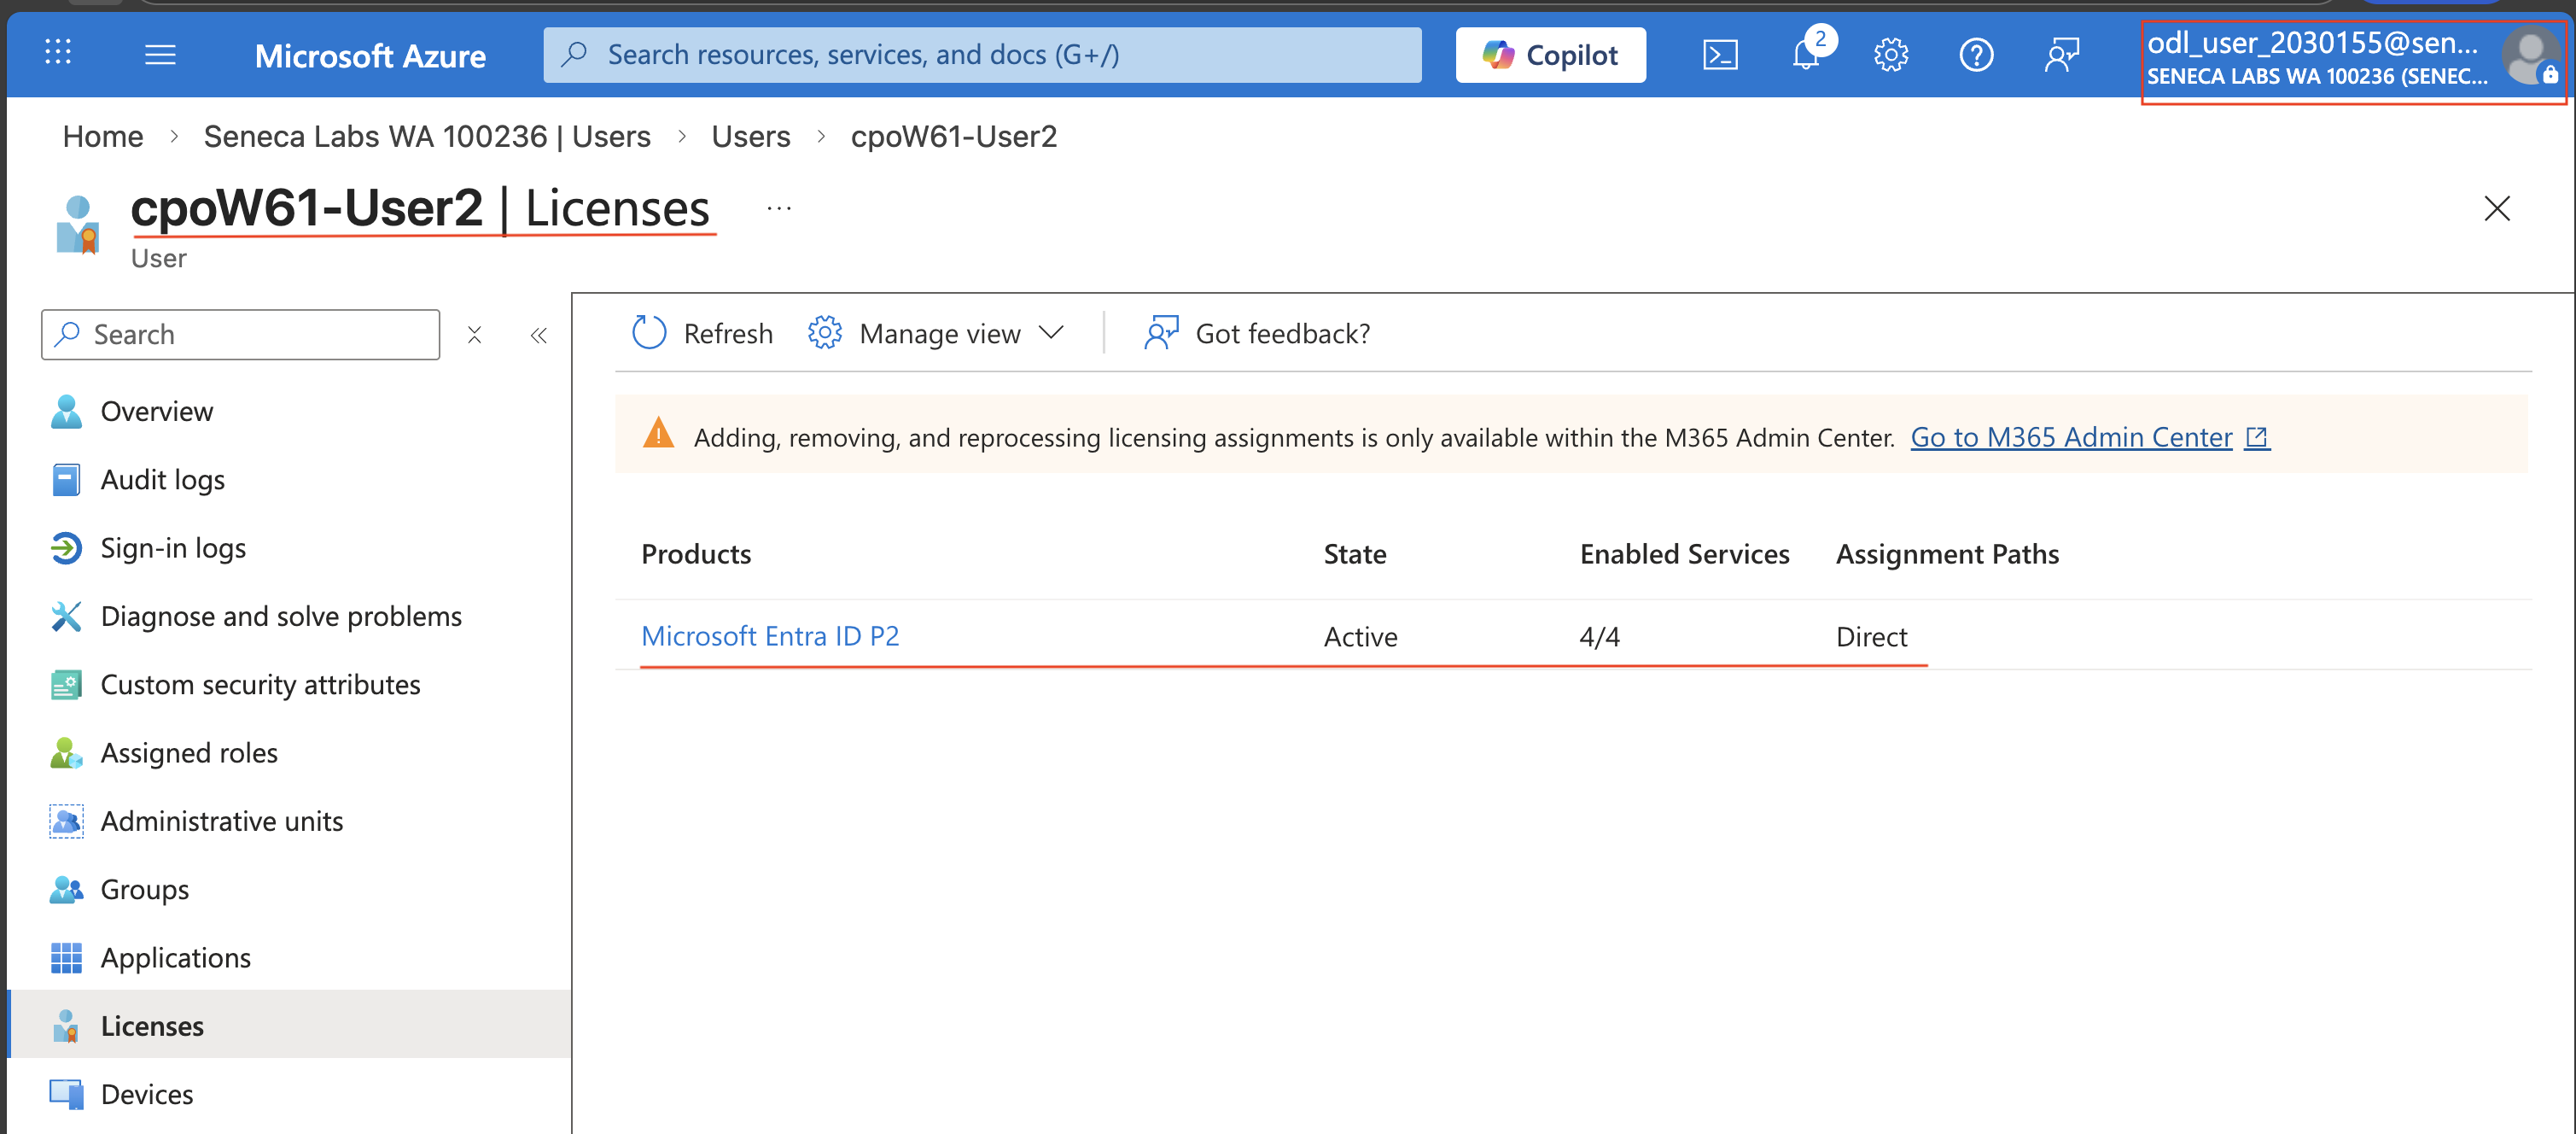
Task: Click the Microsoft Azure home title
Action: click(370, 56)
